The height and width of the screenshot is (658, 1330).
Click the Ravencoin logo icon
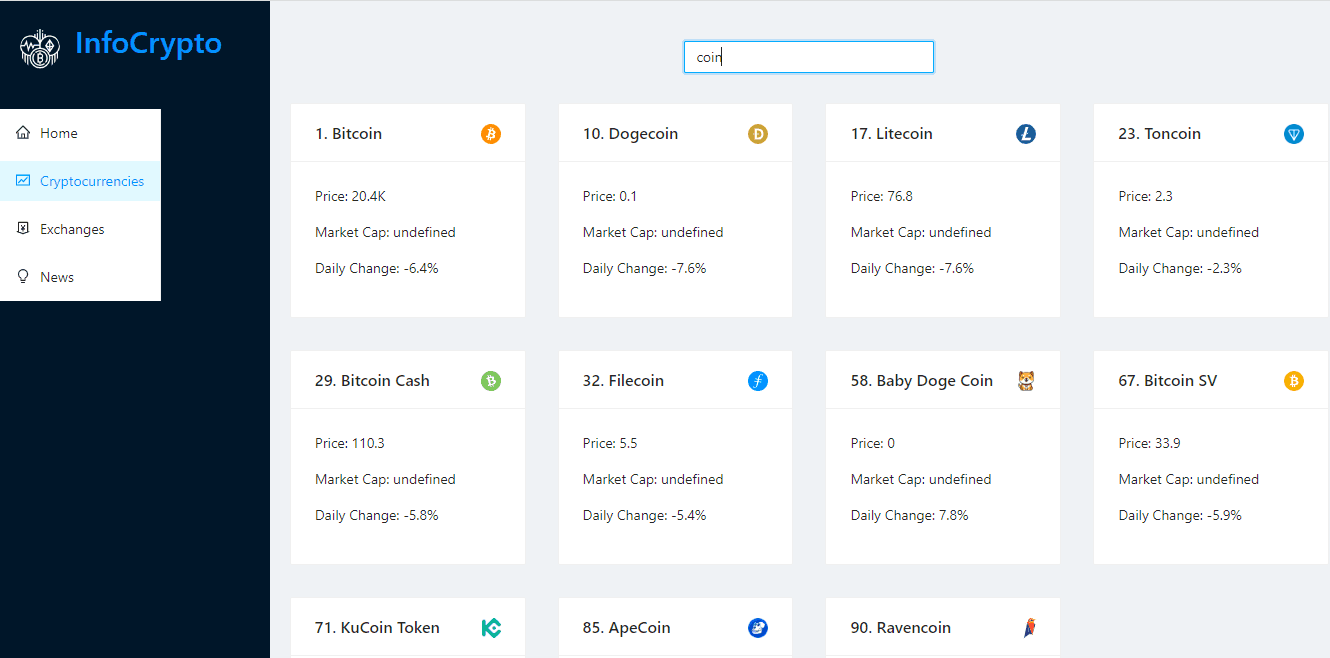point(1029,628)
